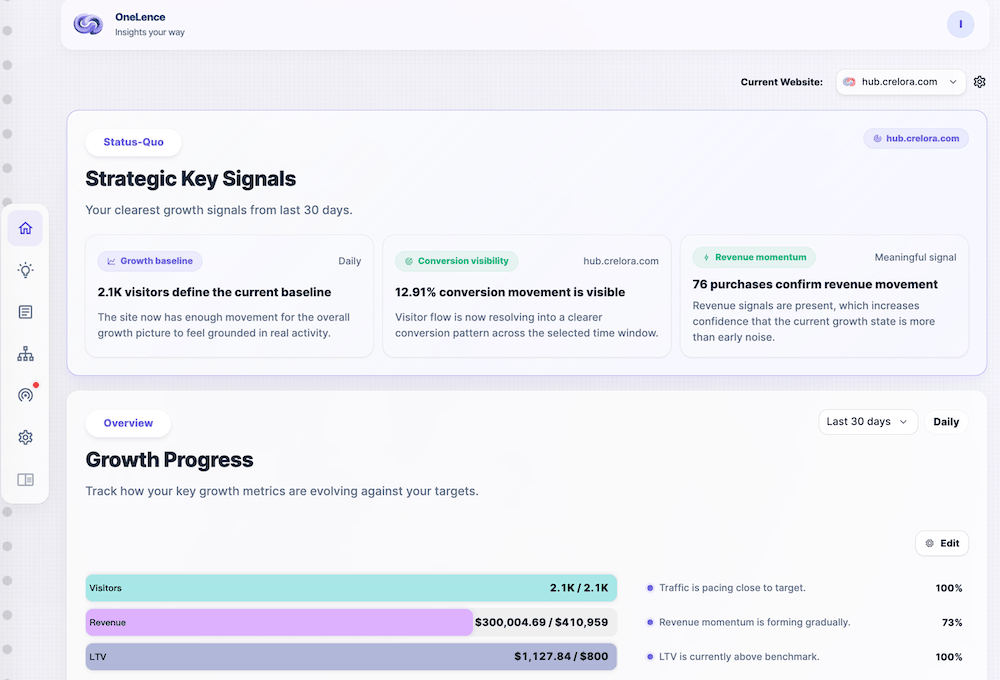Open the user avatar circle in the top right

click(x=960, y=23)
